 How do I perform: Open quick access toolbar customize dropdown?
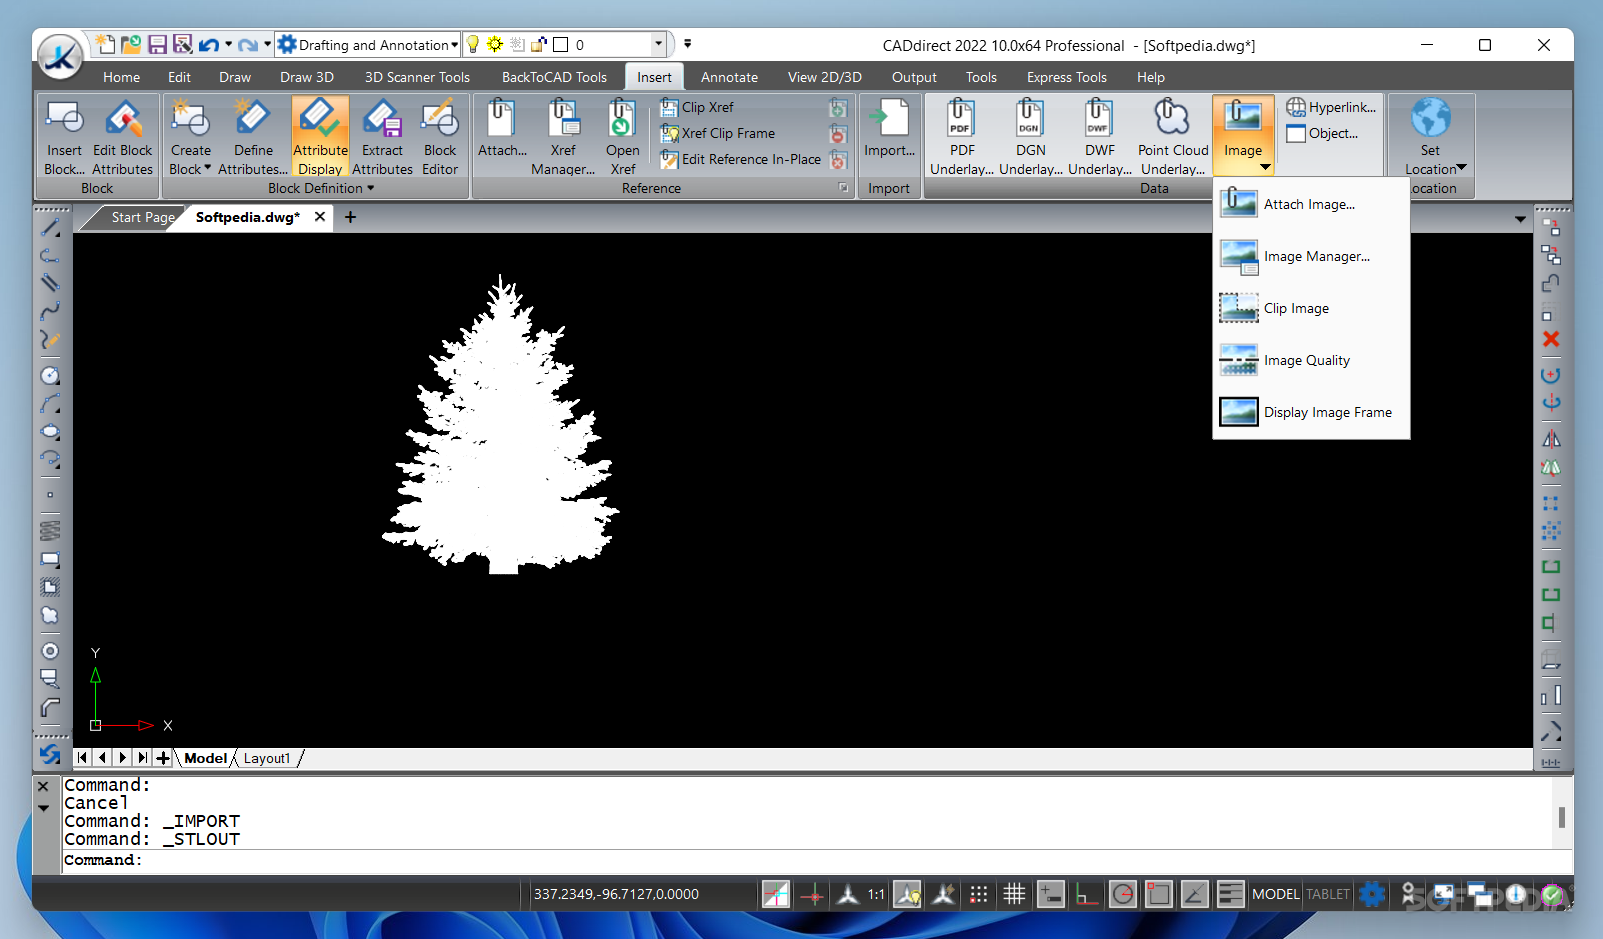tap(687, 44)
